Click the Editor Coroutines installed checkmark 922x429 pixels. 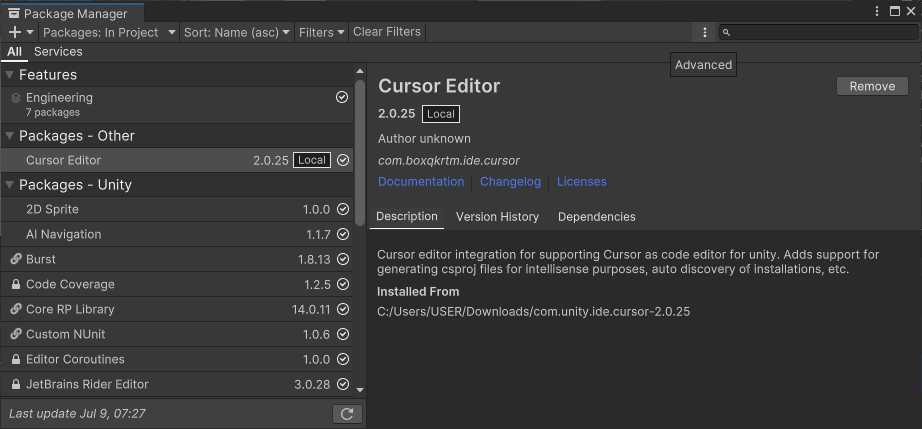(343, 359)
